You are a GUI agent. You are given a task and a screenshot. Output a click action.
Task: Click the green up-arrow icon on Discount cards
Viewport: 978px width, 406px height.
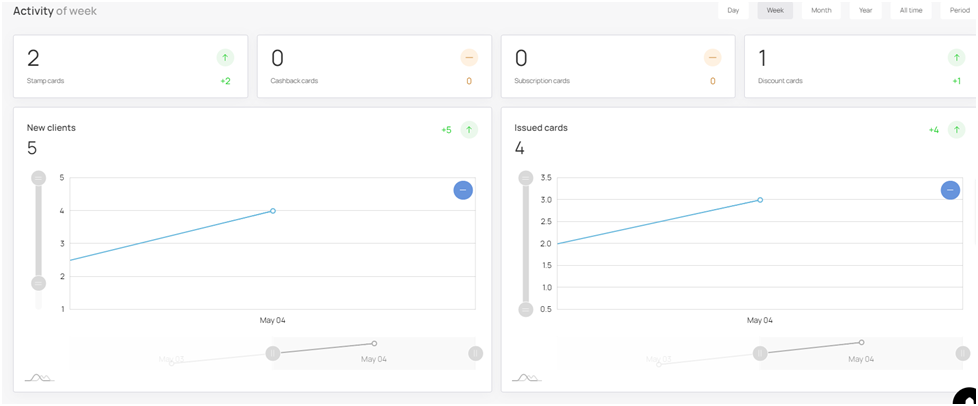click(x=956, y=58)
